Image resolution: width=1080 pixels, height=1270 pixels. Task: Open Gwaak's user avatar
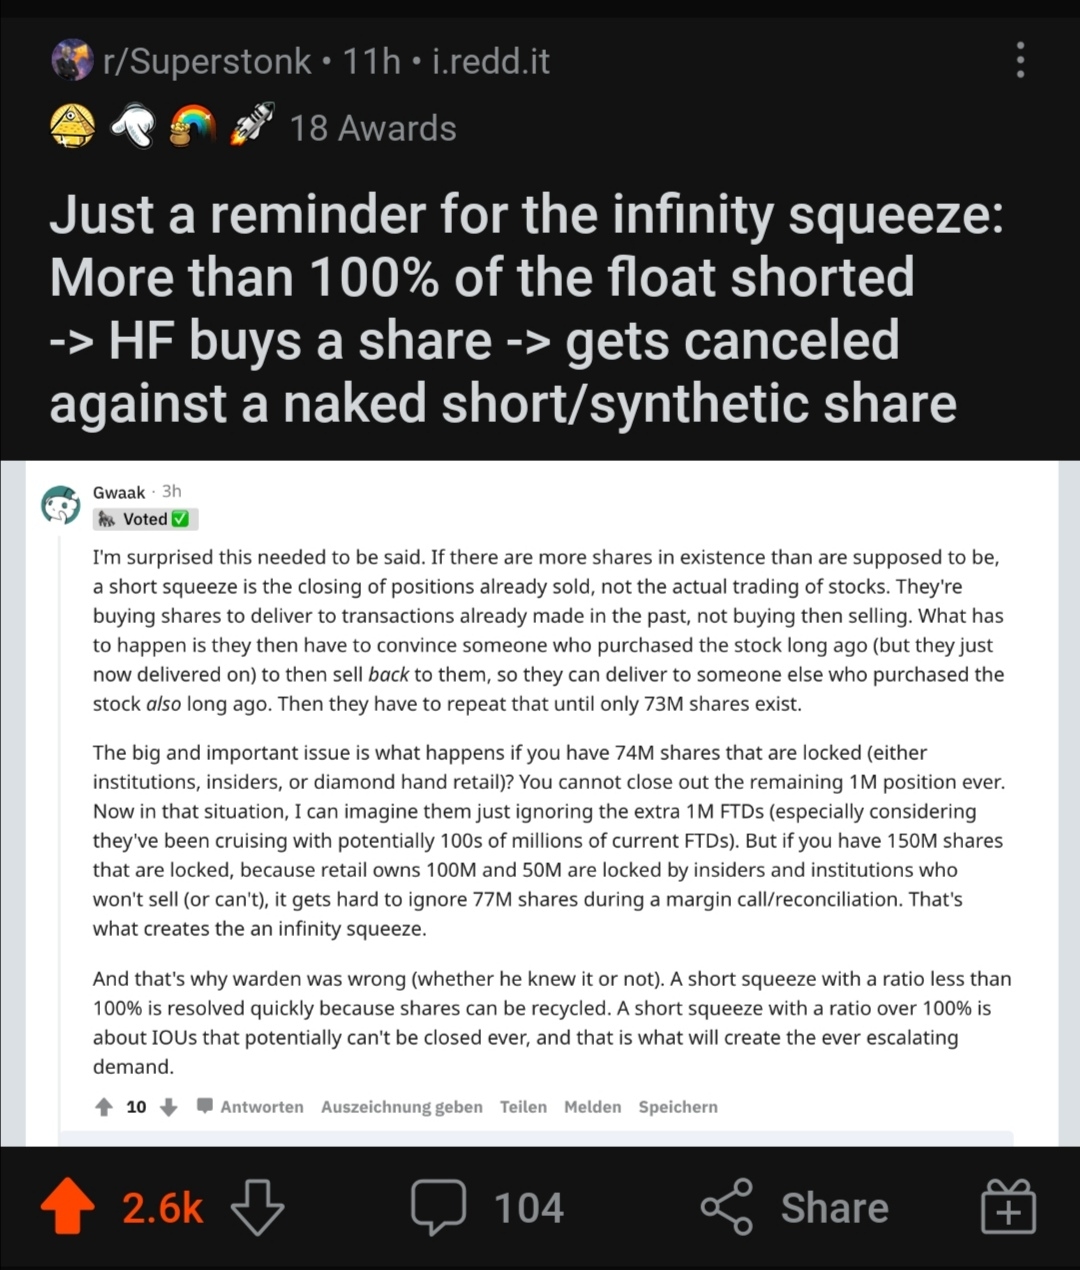tap(60, 505)
